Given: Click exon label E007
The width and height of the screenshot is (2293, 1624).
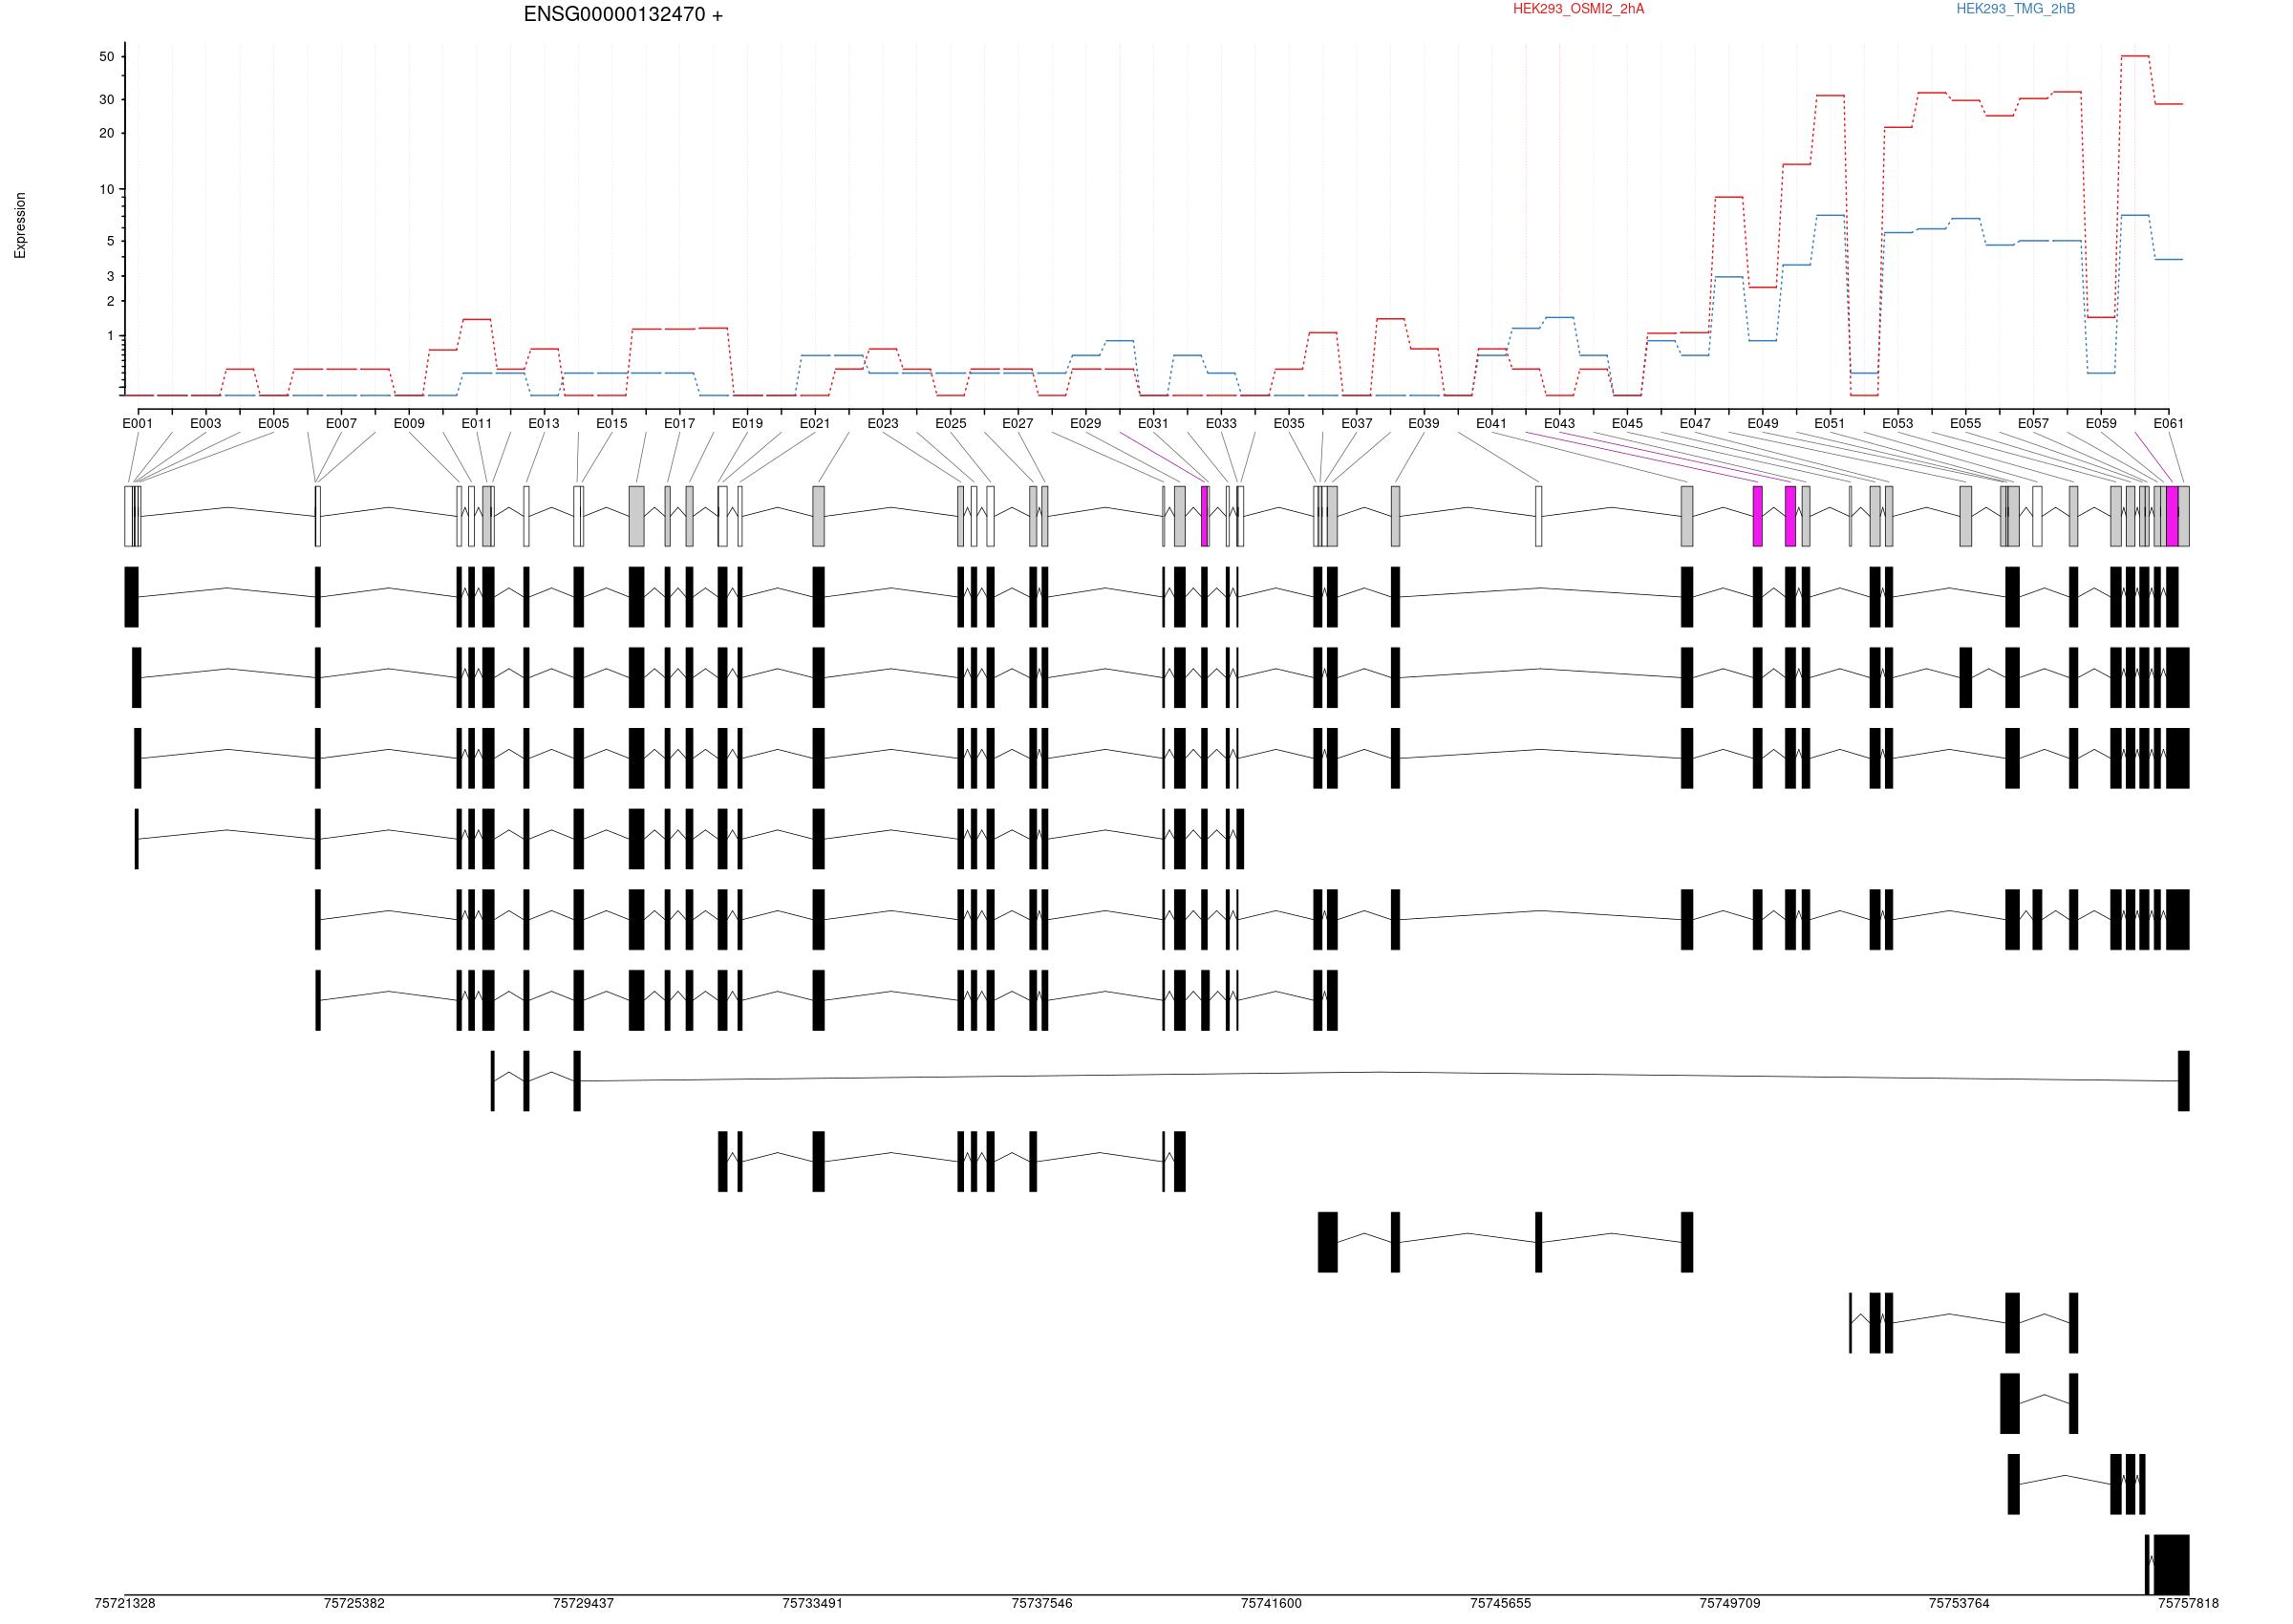Looking at the screenshot, I should [341, 423].
